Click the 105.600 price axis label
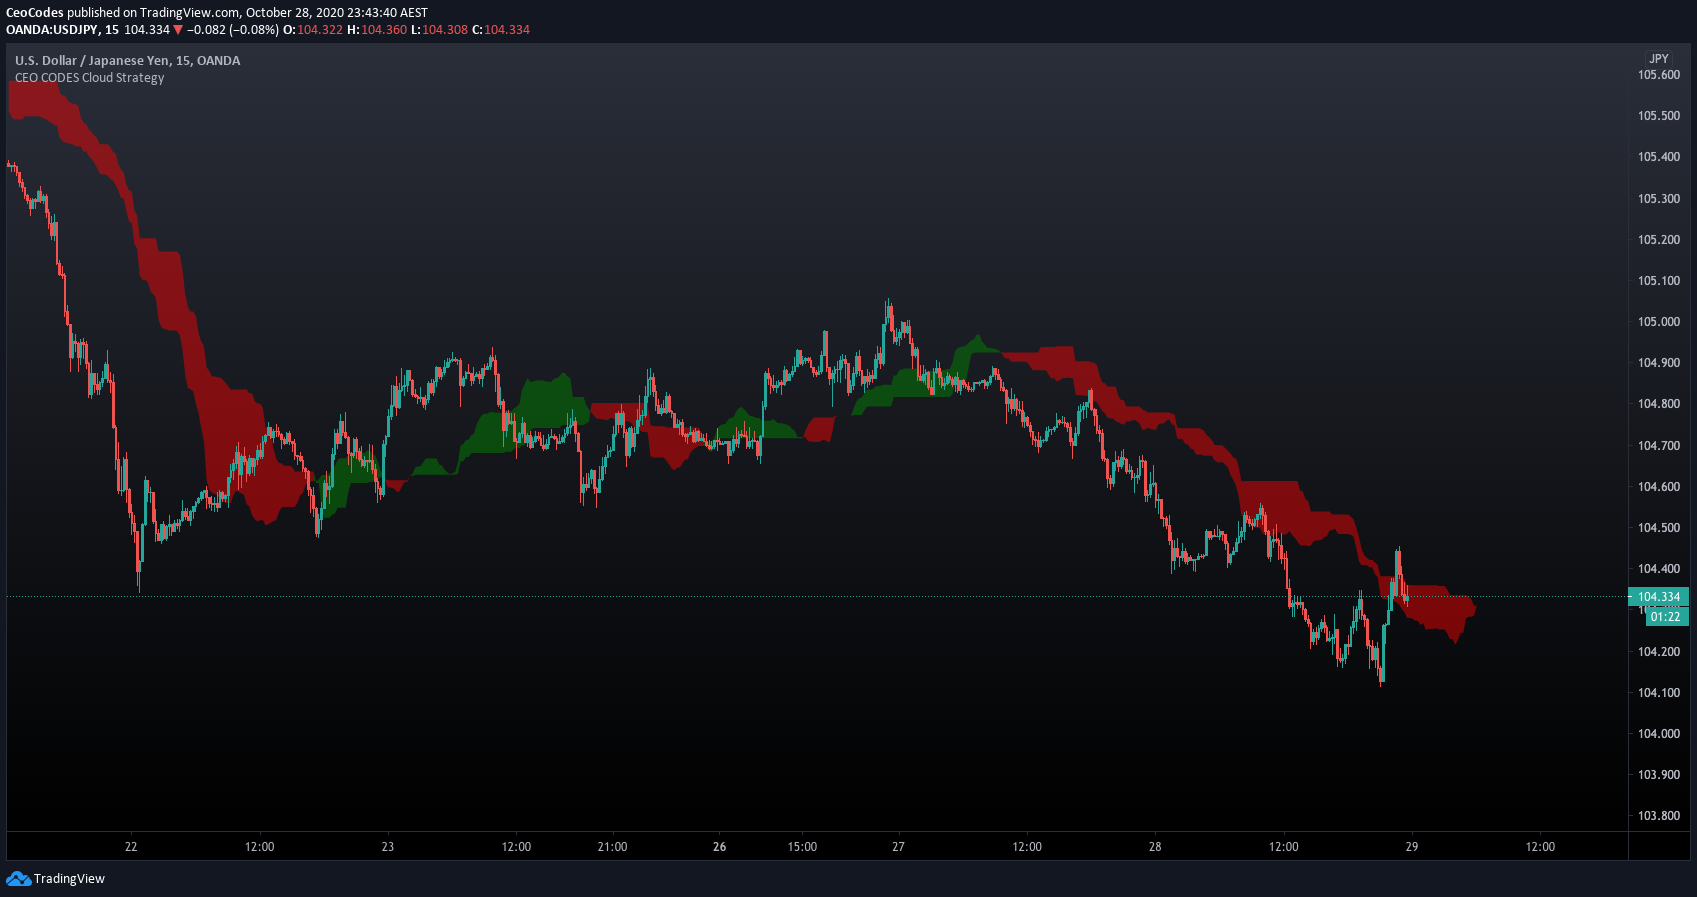The image size is (1697, 897). click(x=1659, y=75)
